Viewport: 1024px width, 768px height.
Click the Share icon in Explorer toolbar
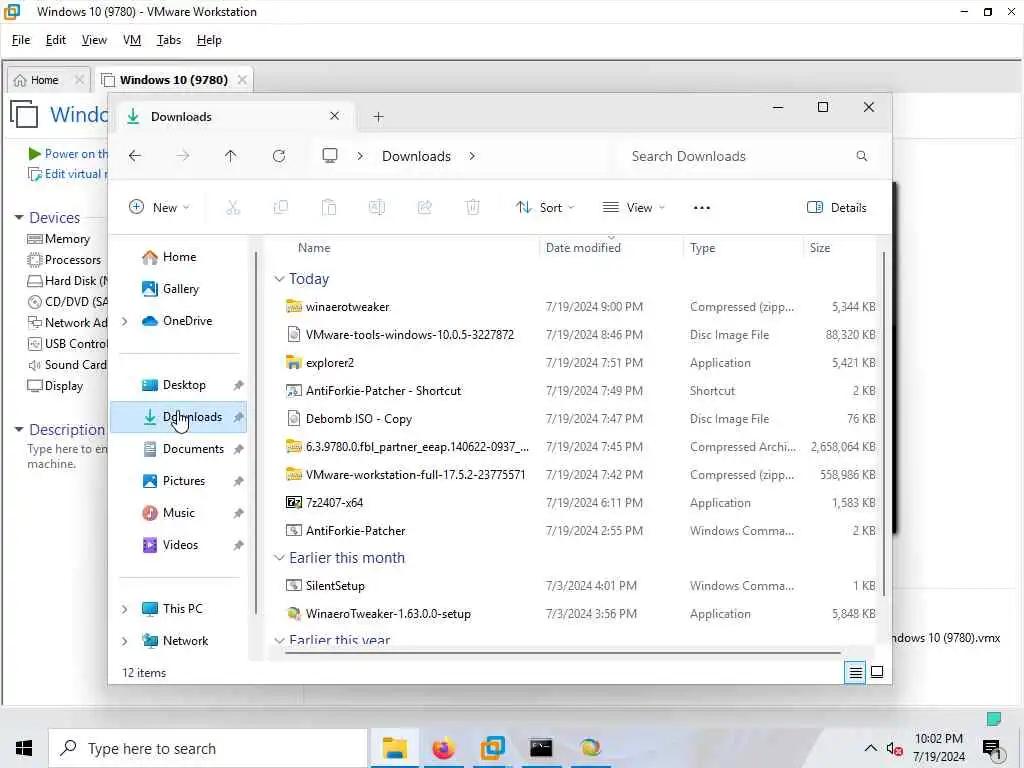(x=424, y=208)
